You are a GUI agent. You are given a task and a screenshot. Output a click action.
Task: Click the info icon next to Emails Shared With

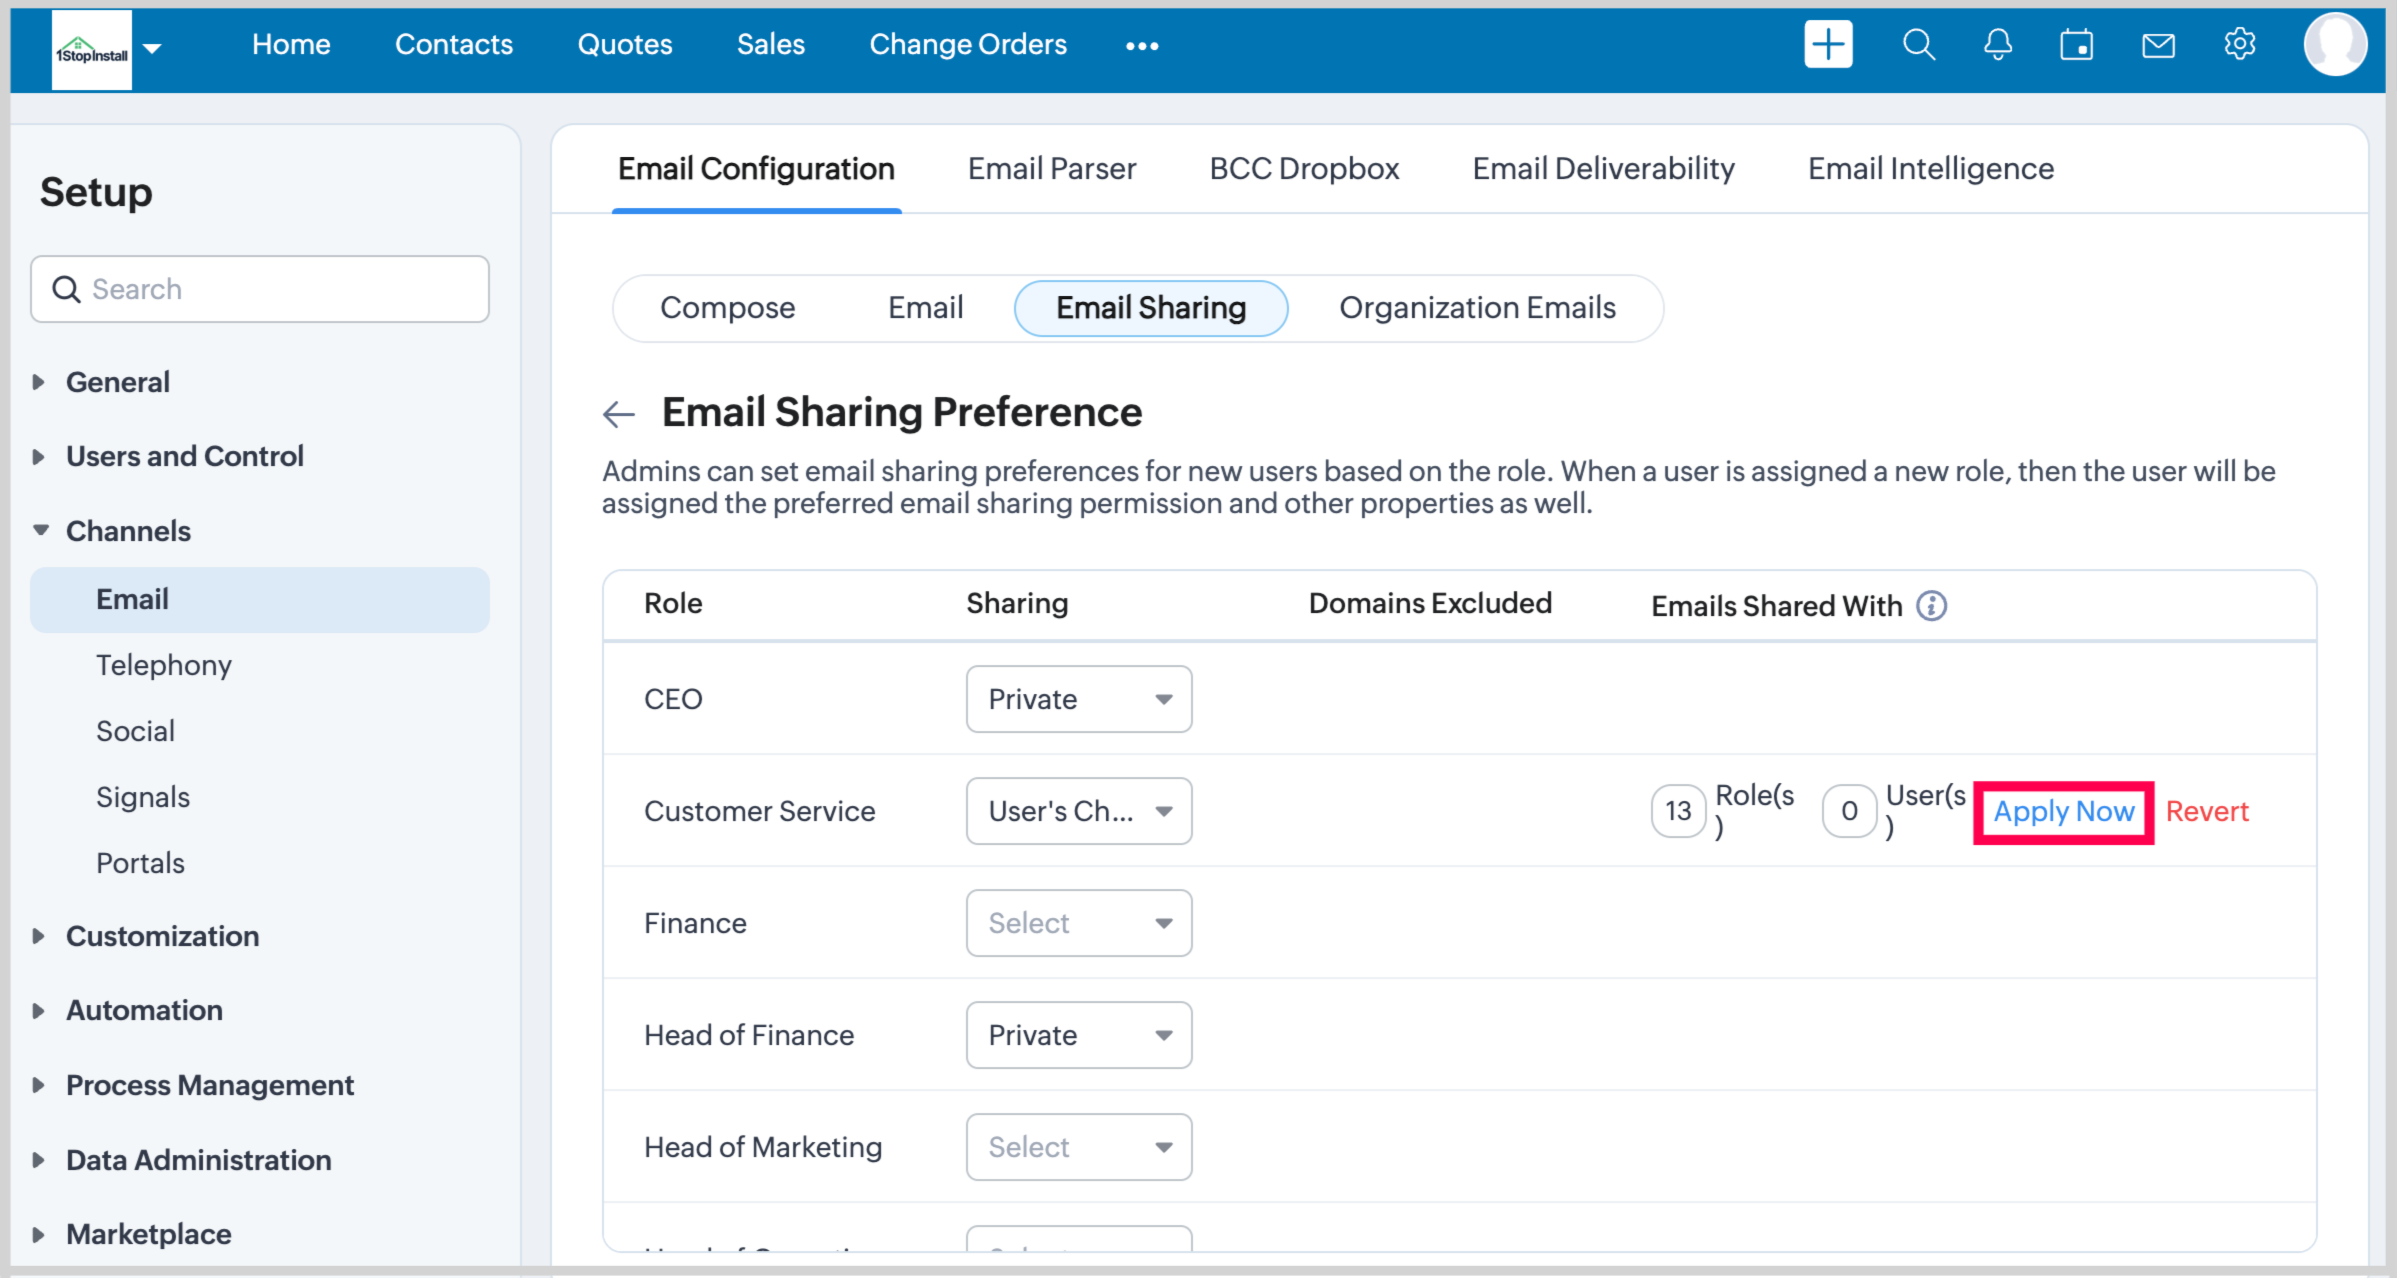[x=1931, y=606]
